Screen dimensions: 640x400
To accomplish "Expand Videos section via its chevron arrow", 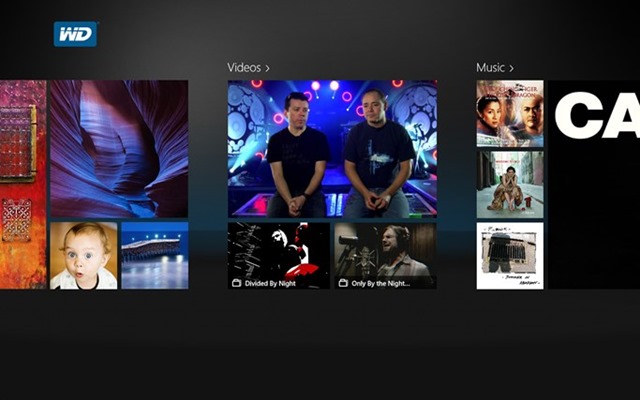I will 267,68.
